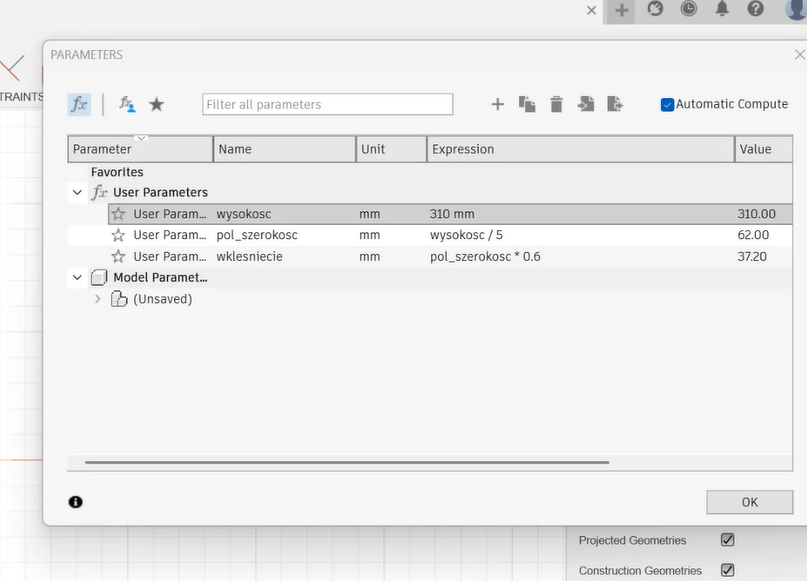Collapse the User Parameters group
Screen dimensions: 807x581
(77, 192)
